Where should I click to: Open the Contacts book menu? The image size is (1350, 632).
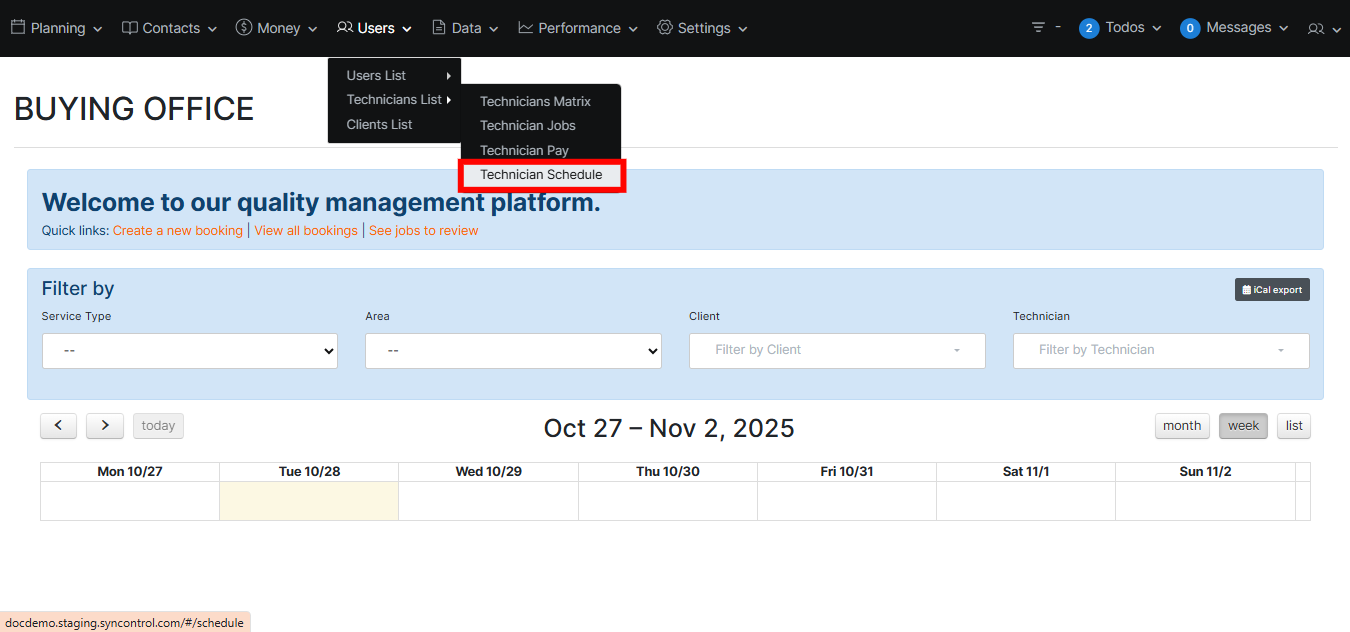pos(169,28)
